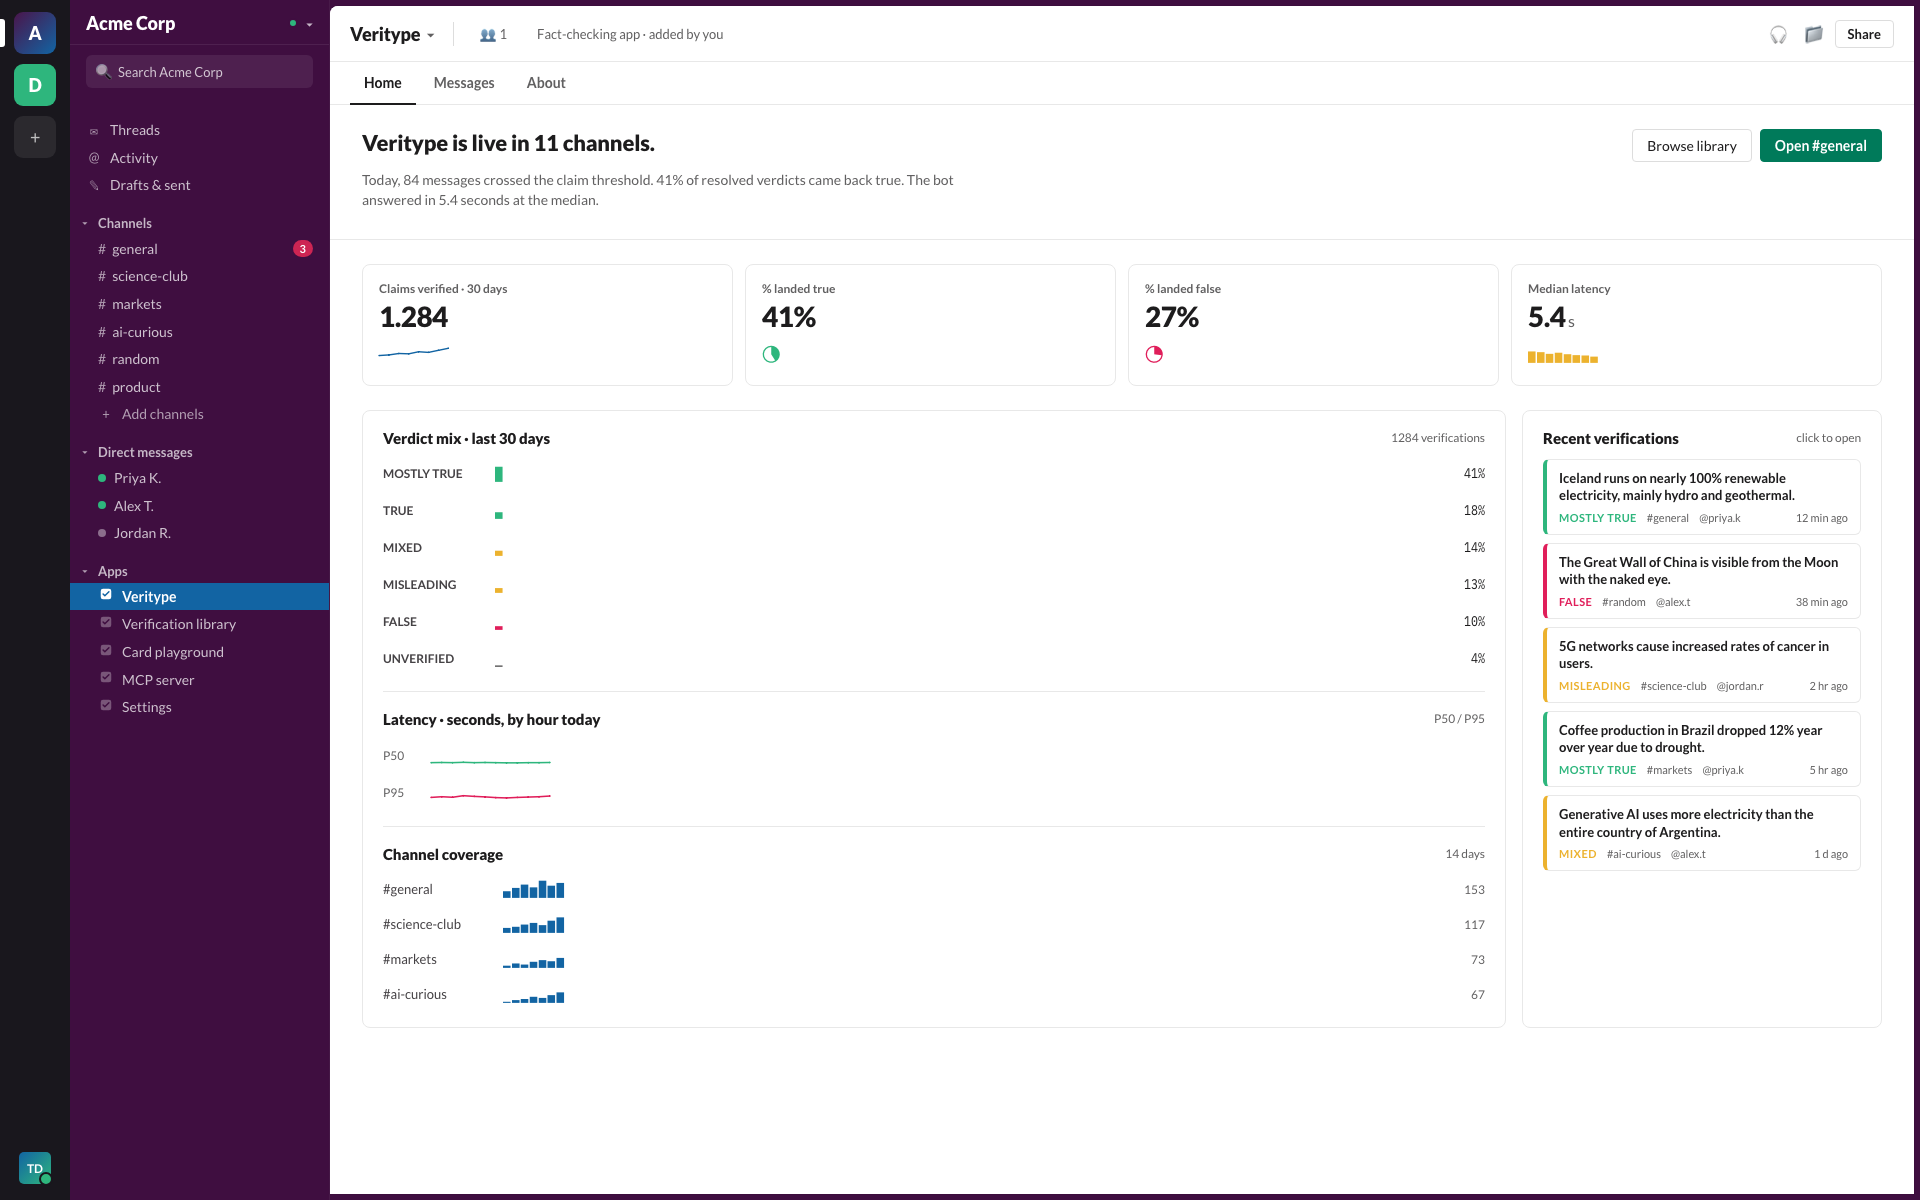
Task: Toggle the MCP server checkbox icon
Action: click(x=106, y=678)
